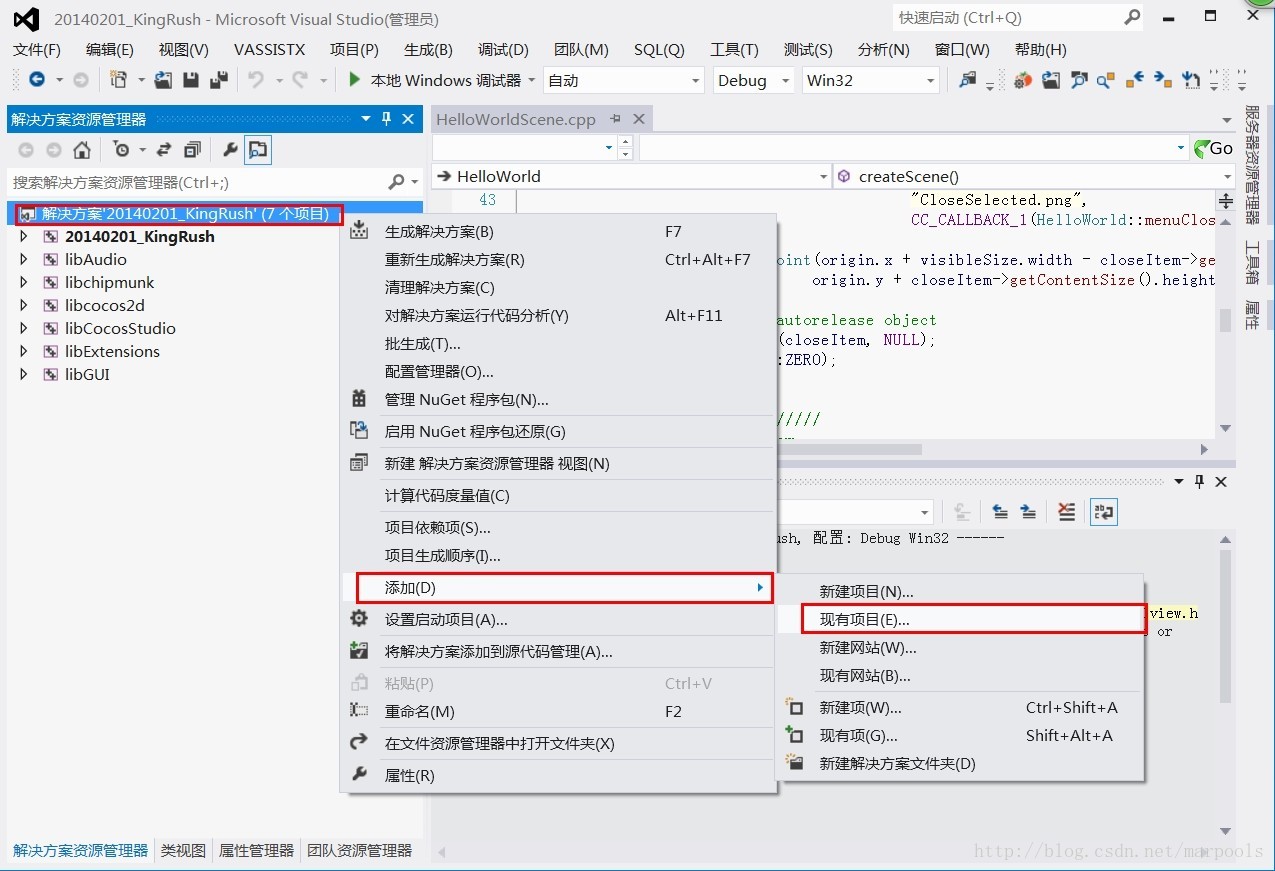
Task: Open the createScene() member dropdown
Action: click(x=1035, y=176)
